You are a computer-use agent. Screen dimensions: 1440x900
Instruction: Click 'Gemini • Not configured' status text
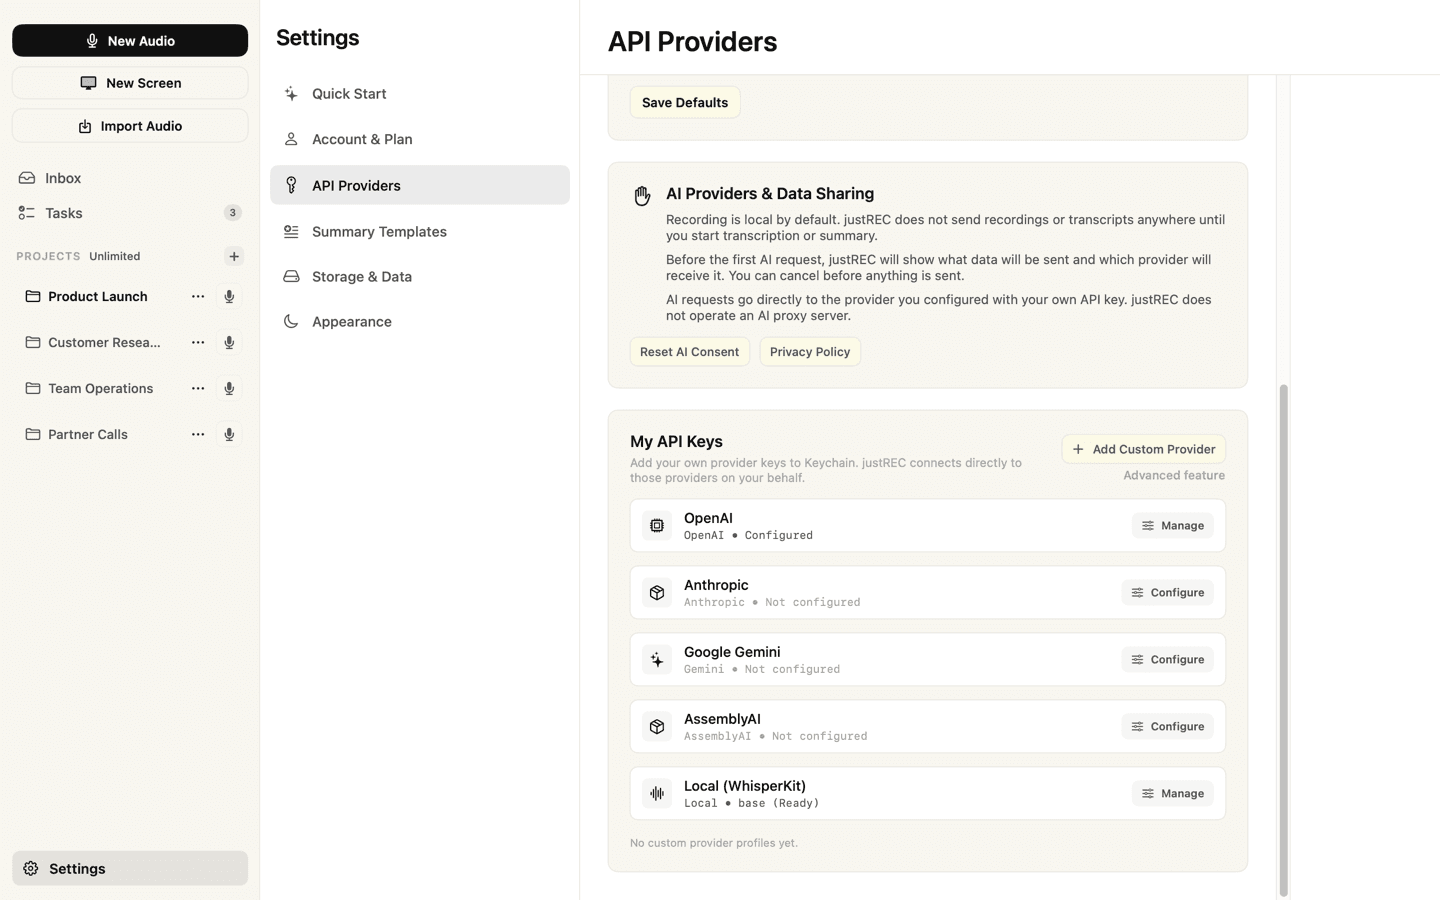click(762, 669)
